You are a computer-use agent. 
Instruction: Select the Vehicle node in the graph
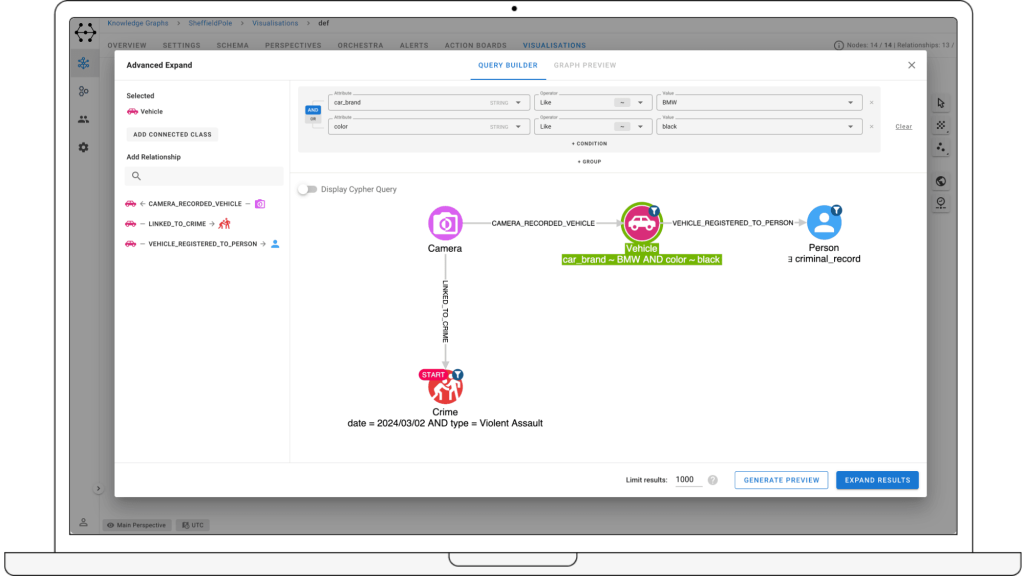pyautogui.click(x=641, y=223)
